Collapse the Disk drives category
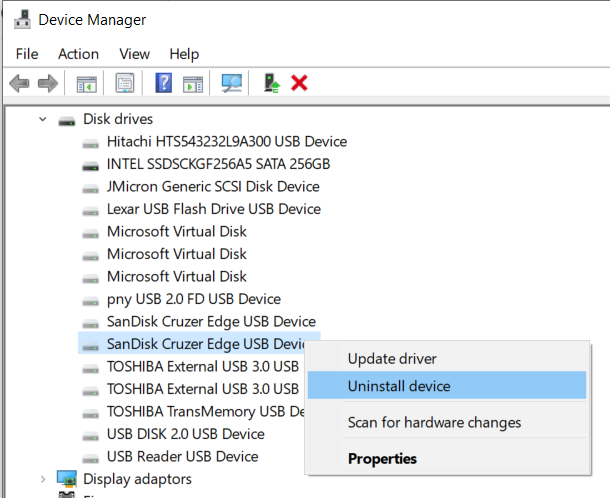Viewport: 610px width, 498px height. coord(43,119)
